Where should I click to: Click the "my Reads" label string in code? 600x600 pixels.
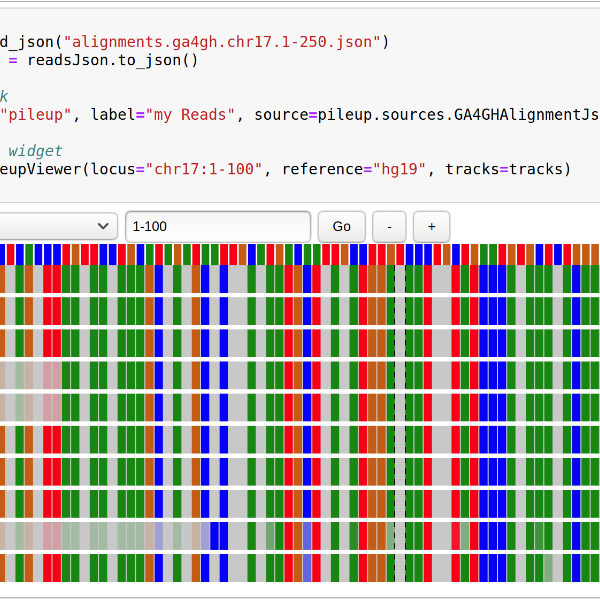click(193, 115)
